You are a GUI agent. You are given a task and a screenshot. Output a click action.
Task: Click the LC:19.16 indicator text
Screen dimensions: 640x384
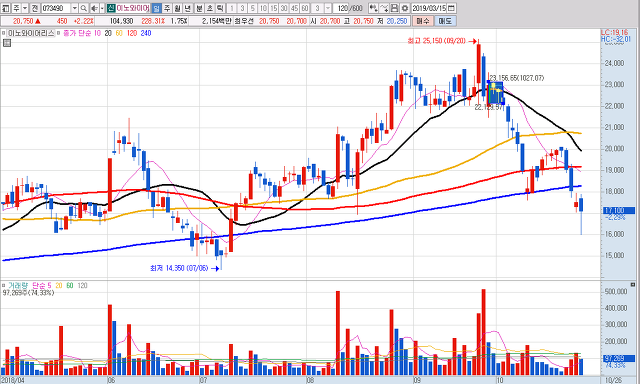[x=614, y=32]
